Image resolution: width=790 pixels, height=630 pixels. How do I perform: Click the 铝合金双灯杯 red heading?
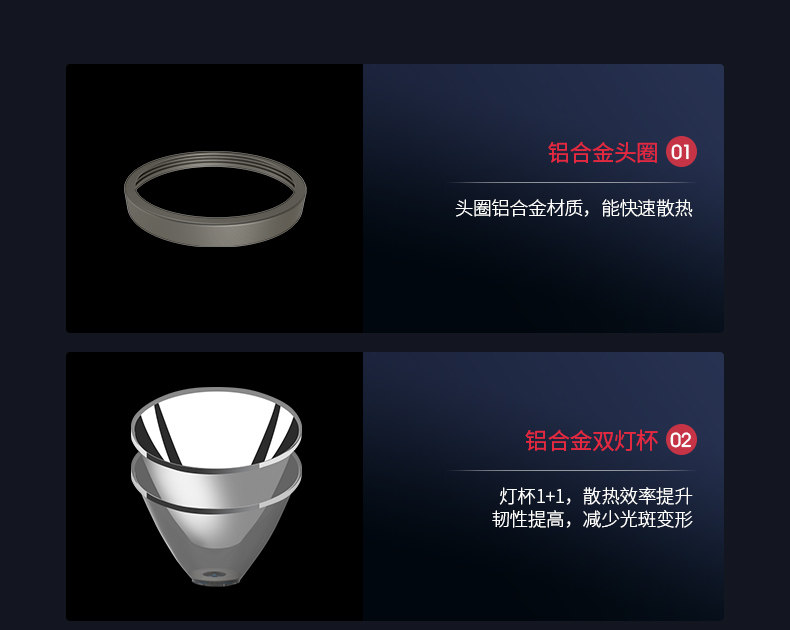(591, 440)
